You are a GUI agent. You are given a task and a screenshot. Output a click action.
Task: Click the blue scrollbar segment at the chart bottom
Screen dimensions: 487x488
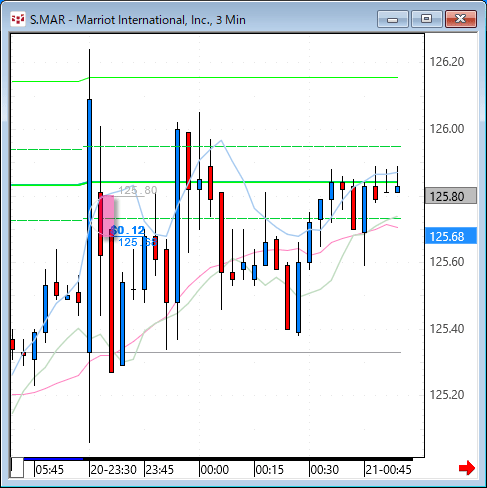pos(53,459)
